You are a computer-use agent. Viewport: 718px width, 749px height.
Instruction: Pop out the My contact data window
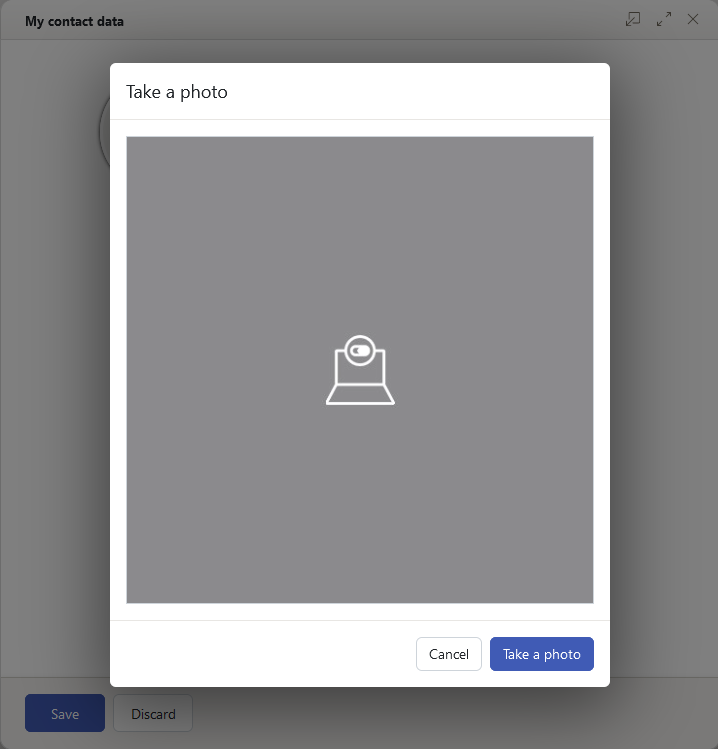pos(633,19)
